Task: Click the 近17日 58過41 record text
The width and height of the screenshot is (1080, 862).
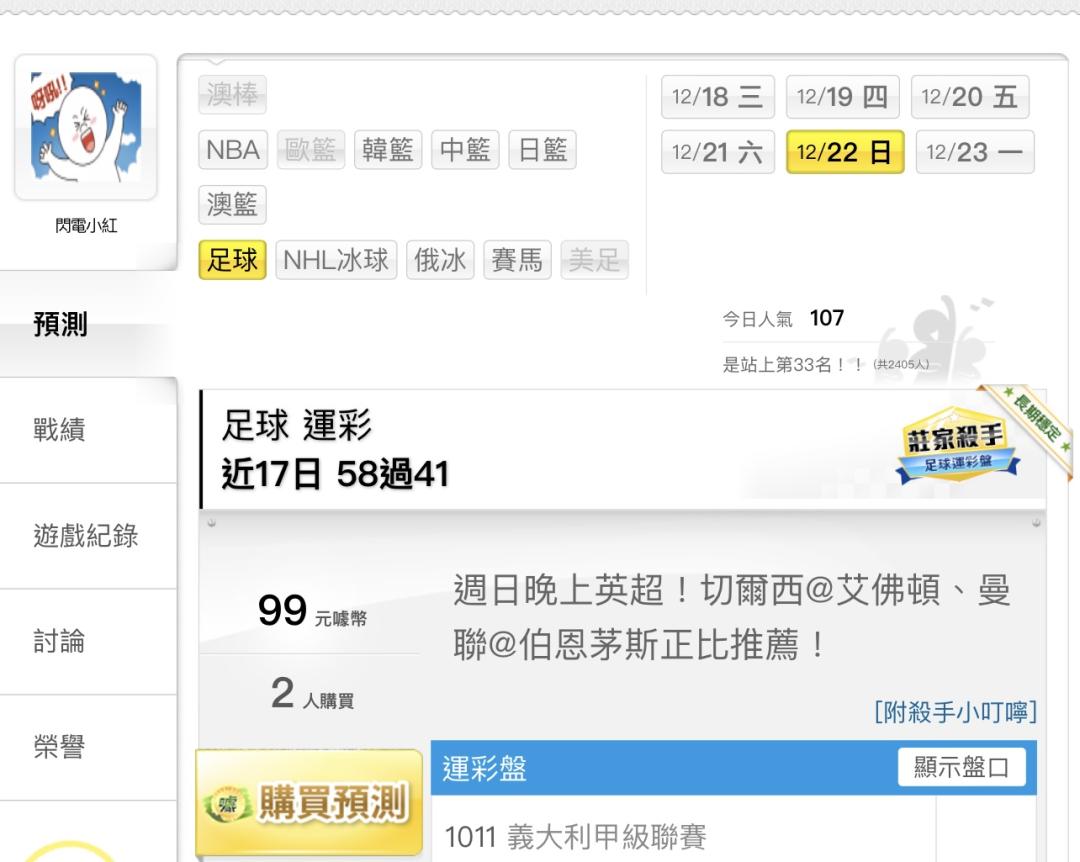Action: point(335,474)
